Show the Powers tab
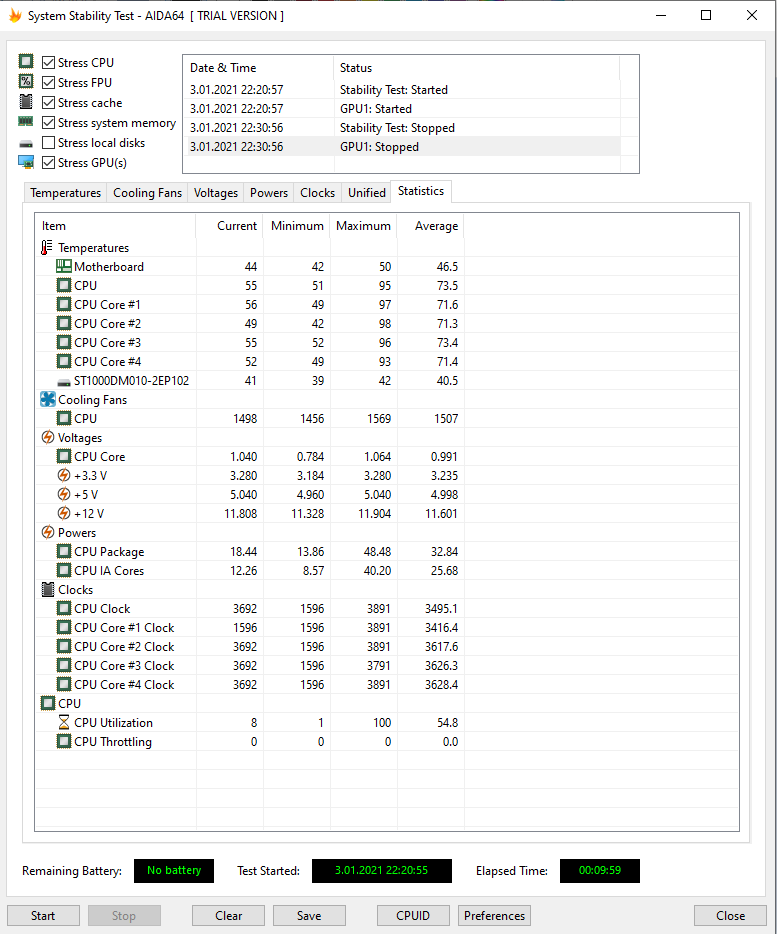 point(269,193)
